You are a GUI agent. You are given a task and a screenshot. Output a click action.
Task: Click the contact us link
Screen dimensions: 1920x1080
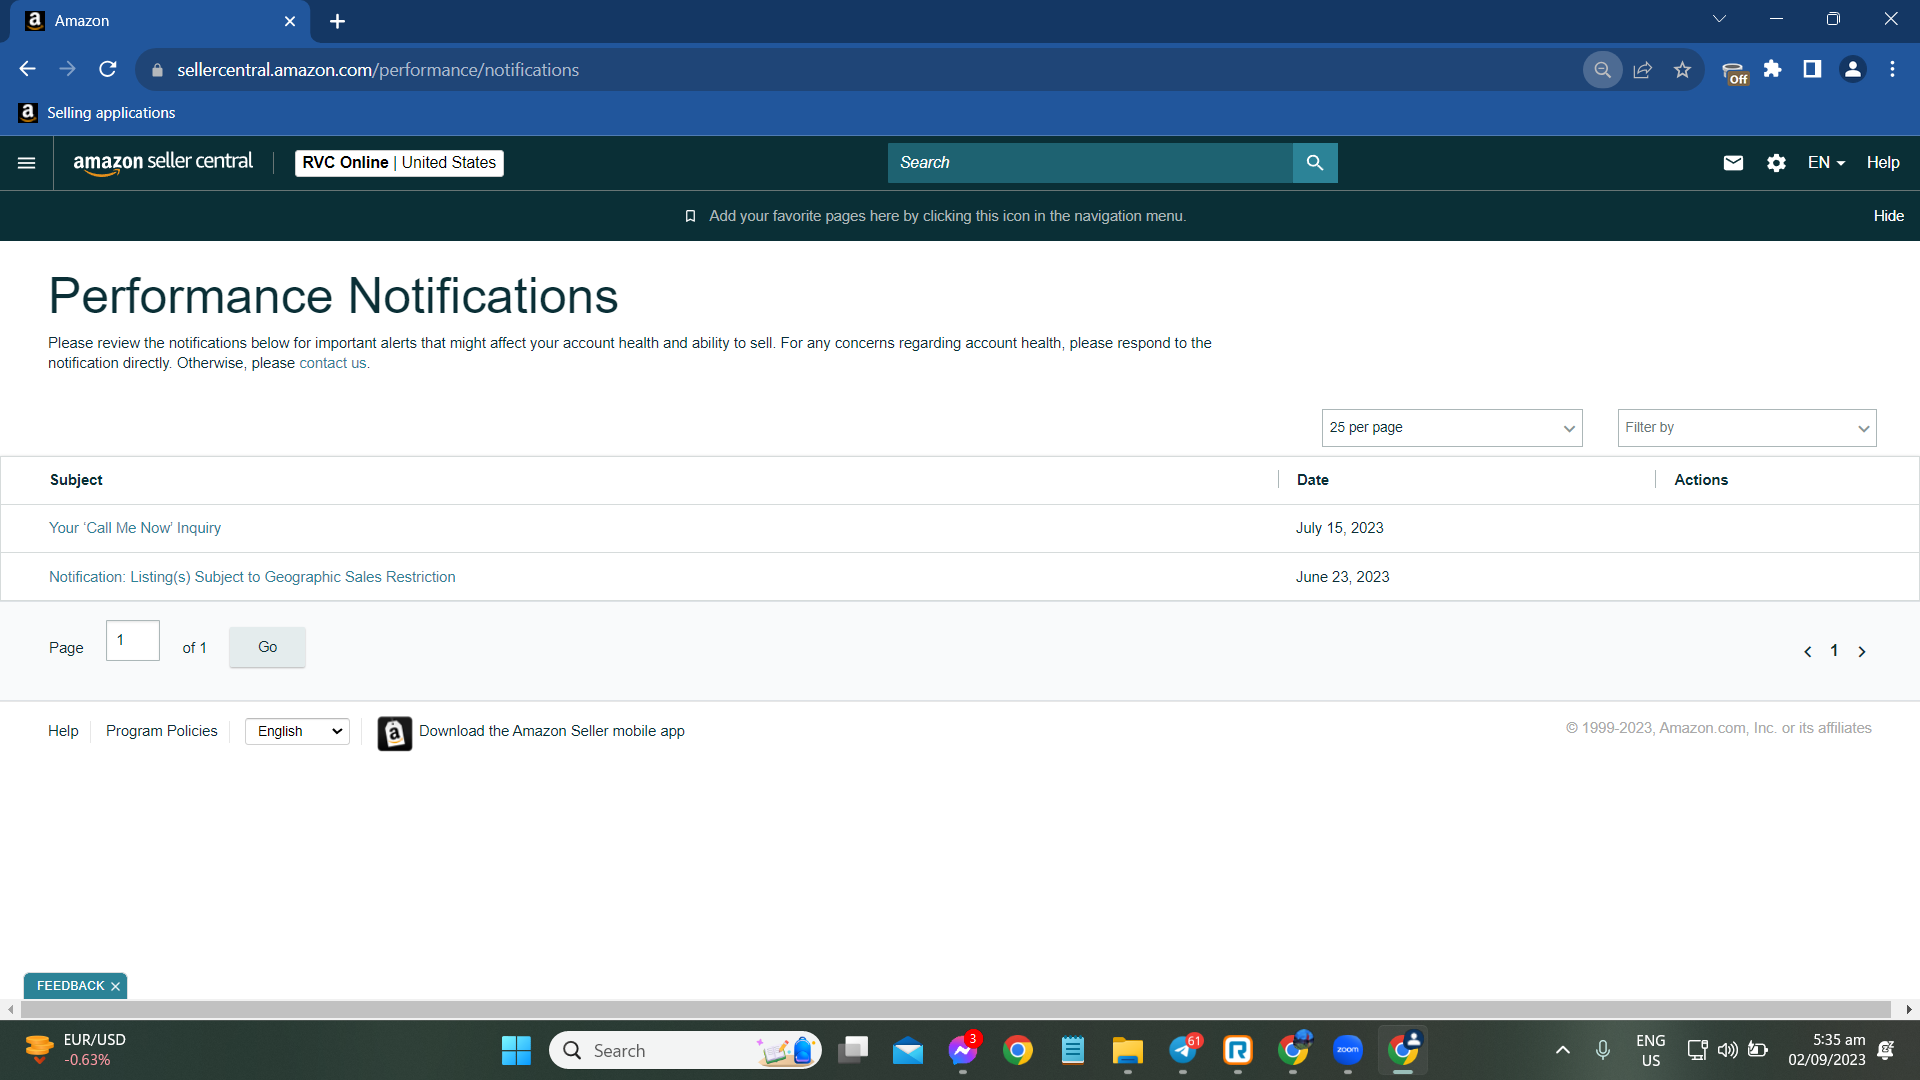coord(333,363)
